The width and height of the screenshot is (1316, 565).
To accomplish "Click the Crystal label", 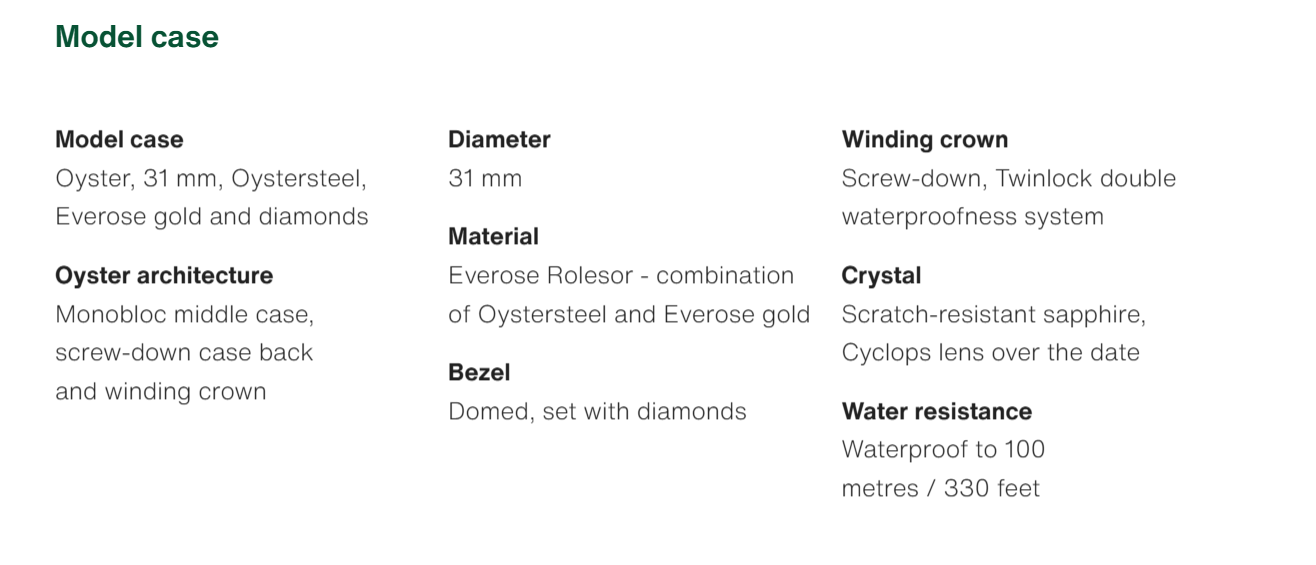I will 881,275.
